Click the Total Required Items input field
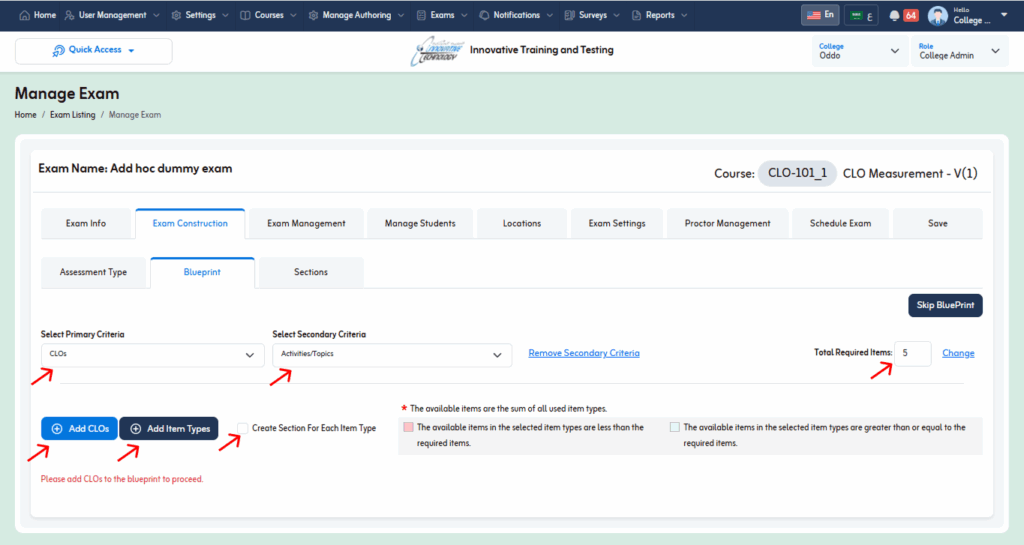 912,353
